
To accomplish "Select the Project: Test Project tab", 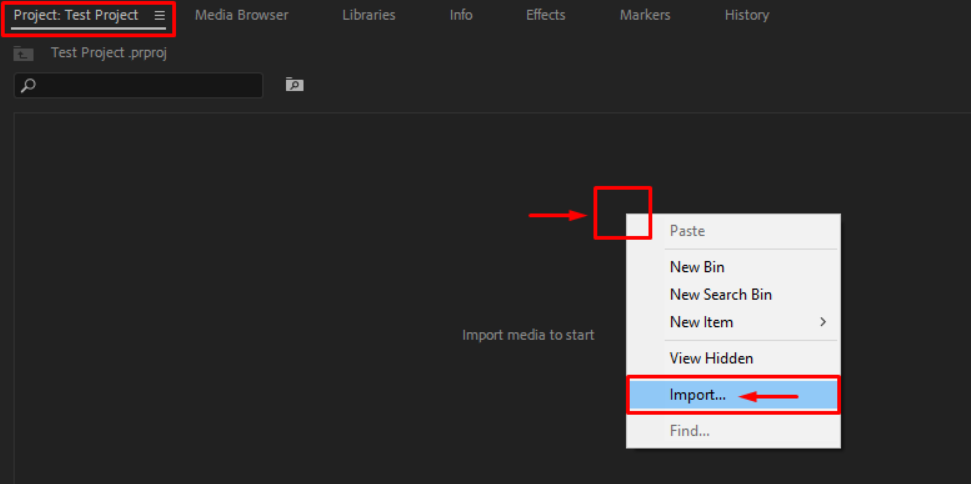I will [76, 15].
